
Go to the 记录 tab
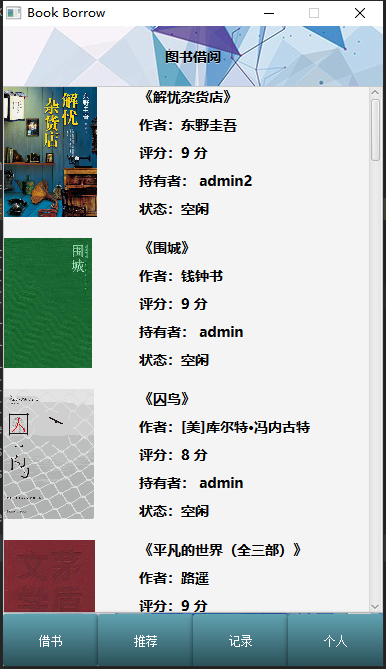(x=240, y=640)
